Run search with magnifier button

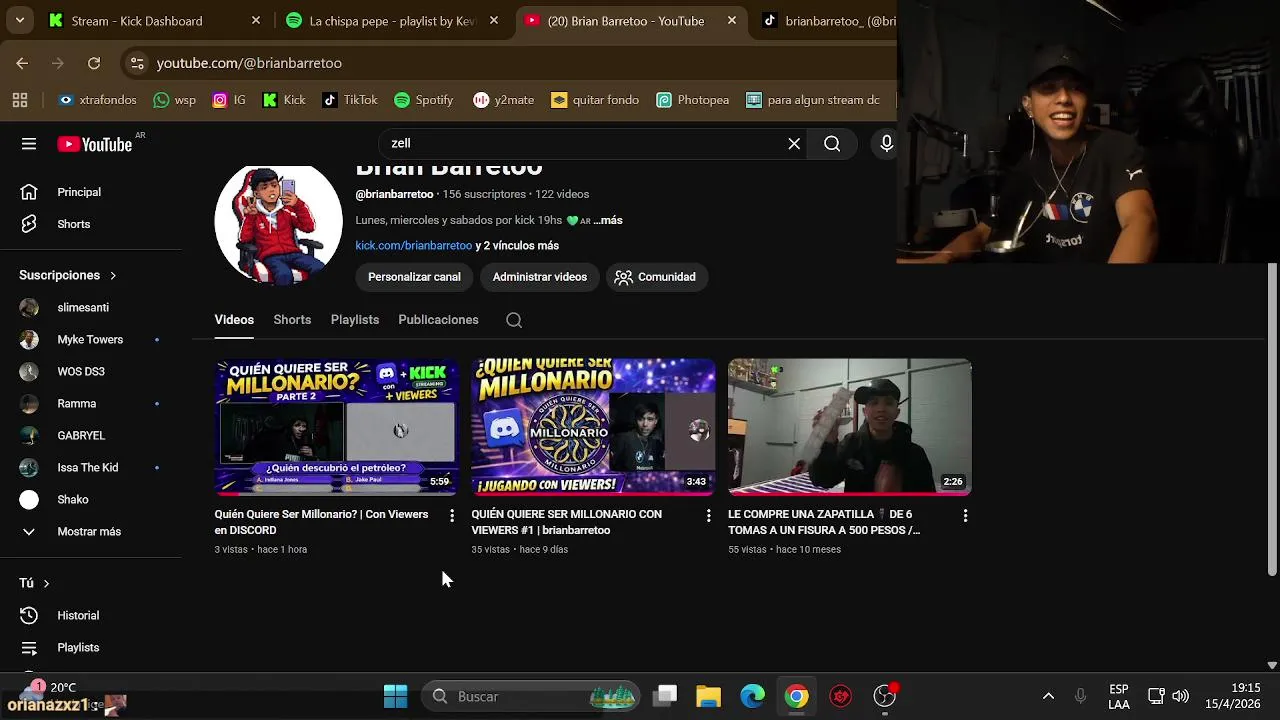[832, 144]
